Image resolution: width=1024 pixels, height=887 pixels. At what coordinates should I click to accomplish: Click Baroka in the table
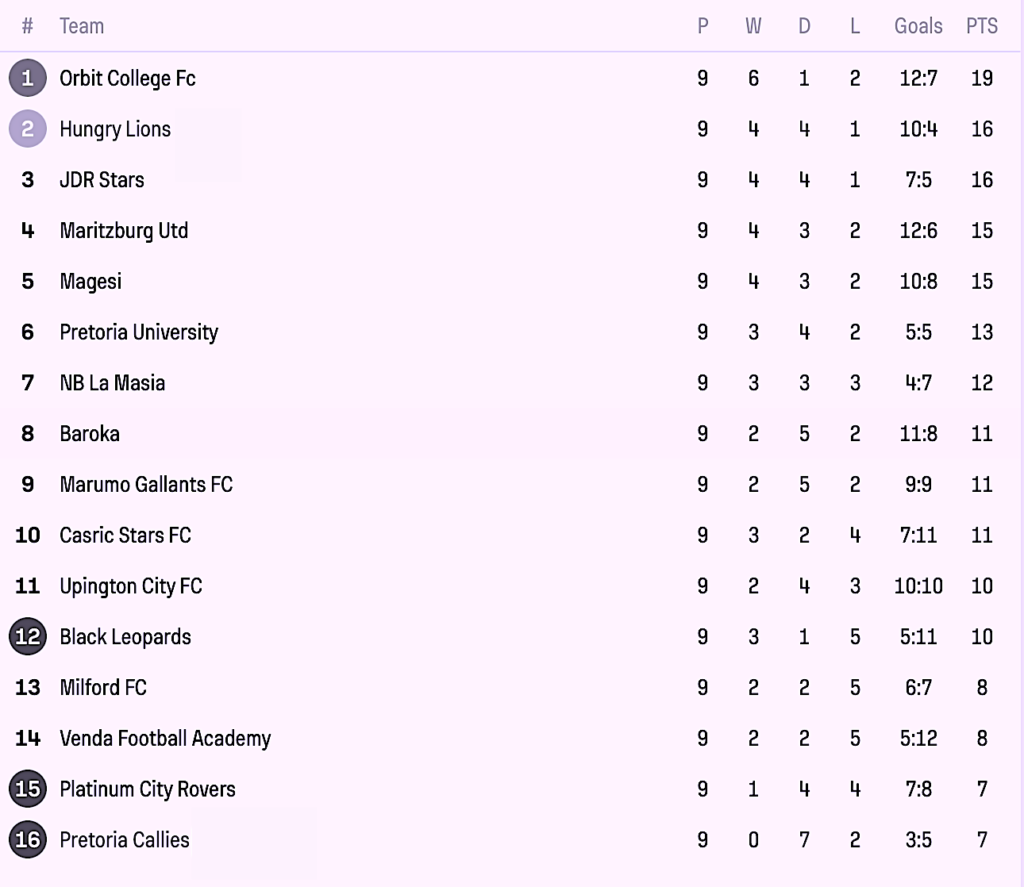[x=89, y=434]
